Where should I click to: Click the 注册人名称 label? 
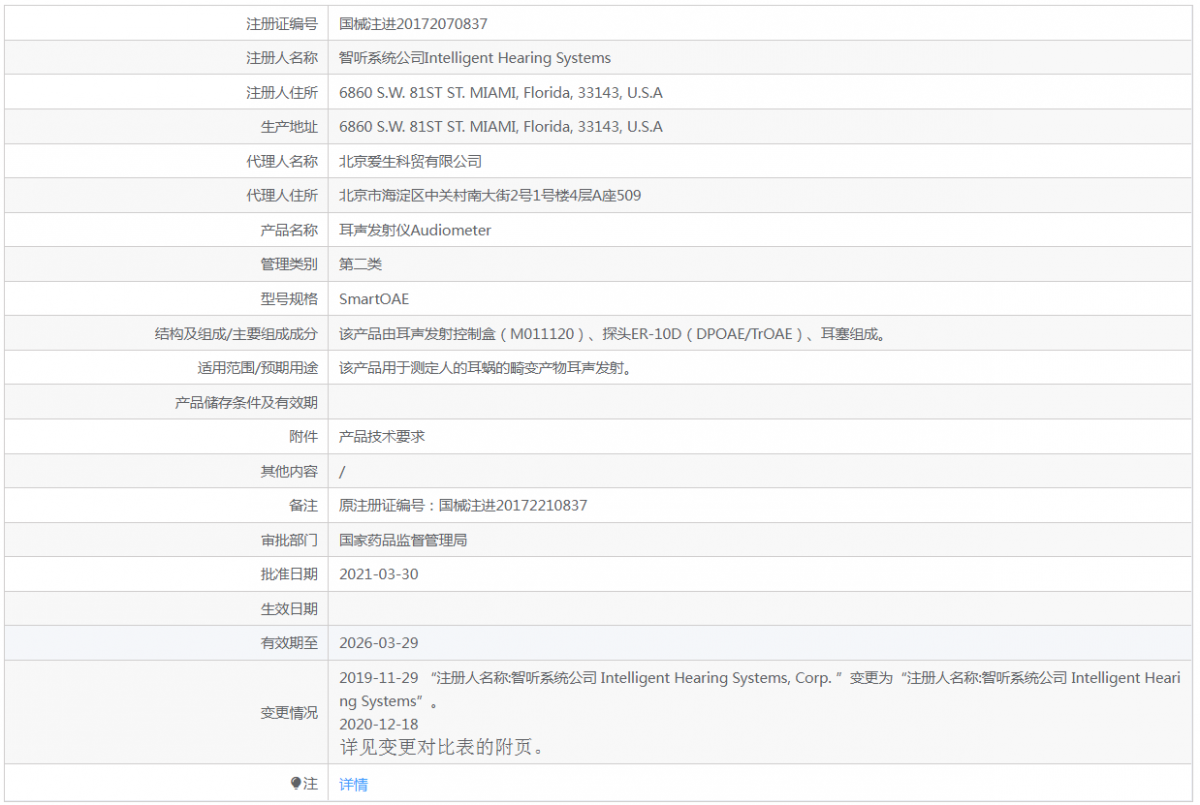point(282,58)
